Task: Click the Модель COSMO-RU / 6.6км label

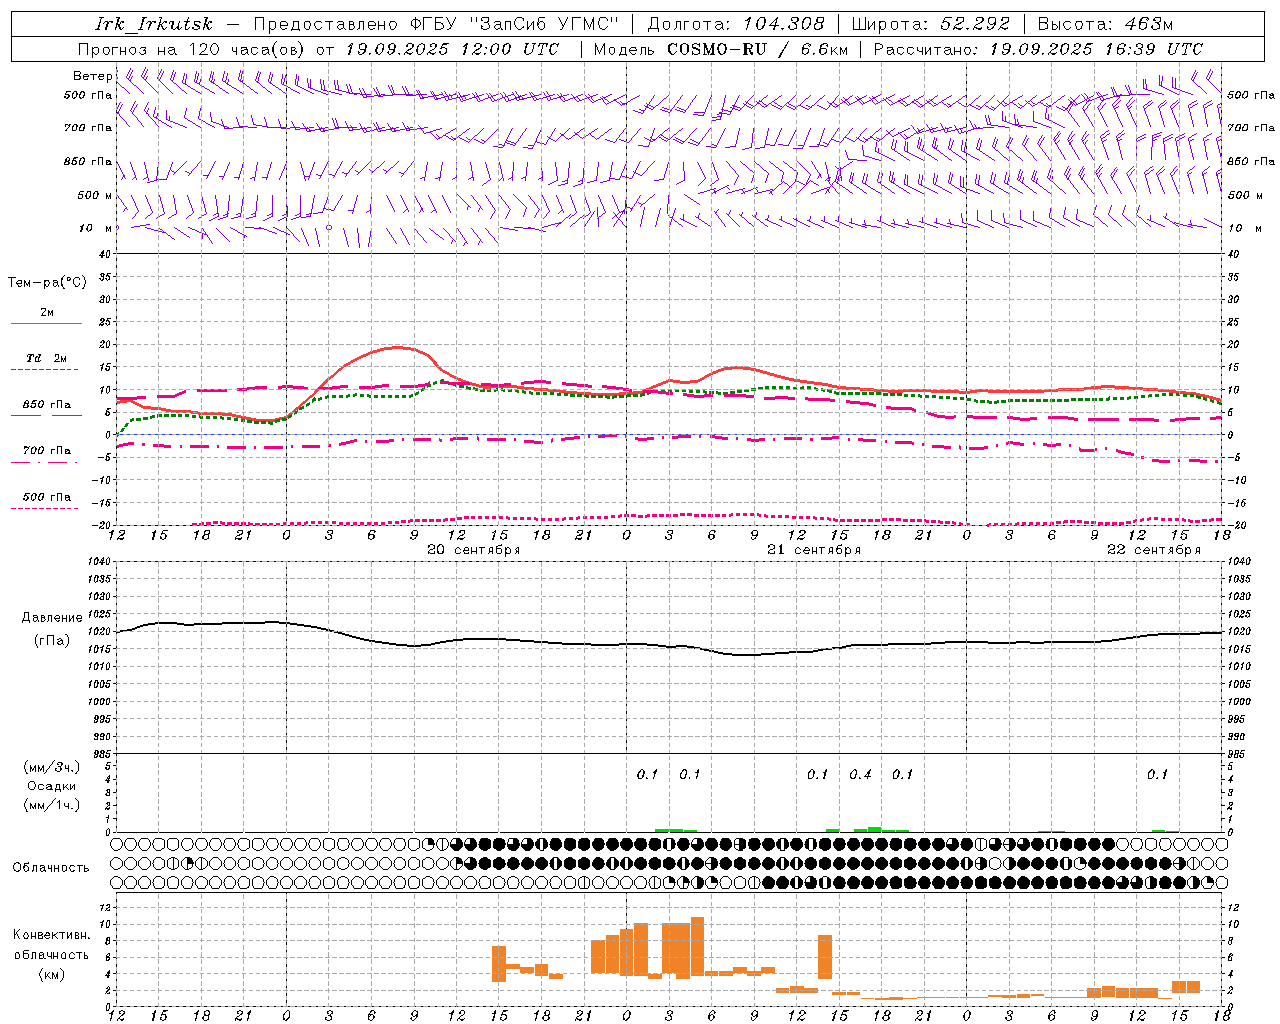Action: [x=721, y=49]
